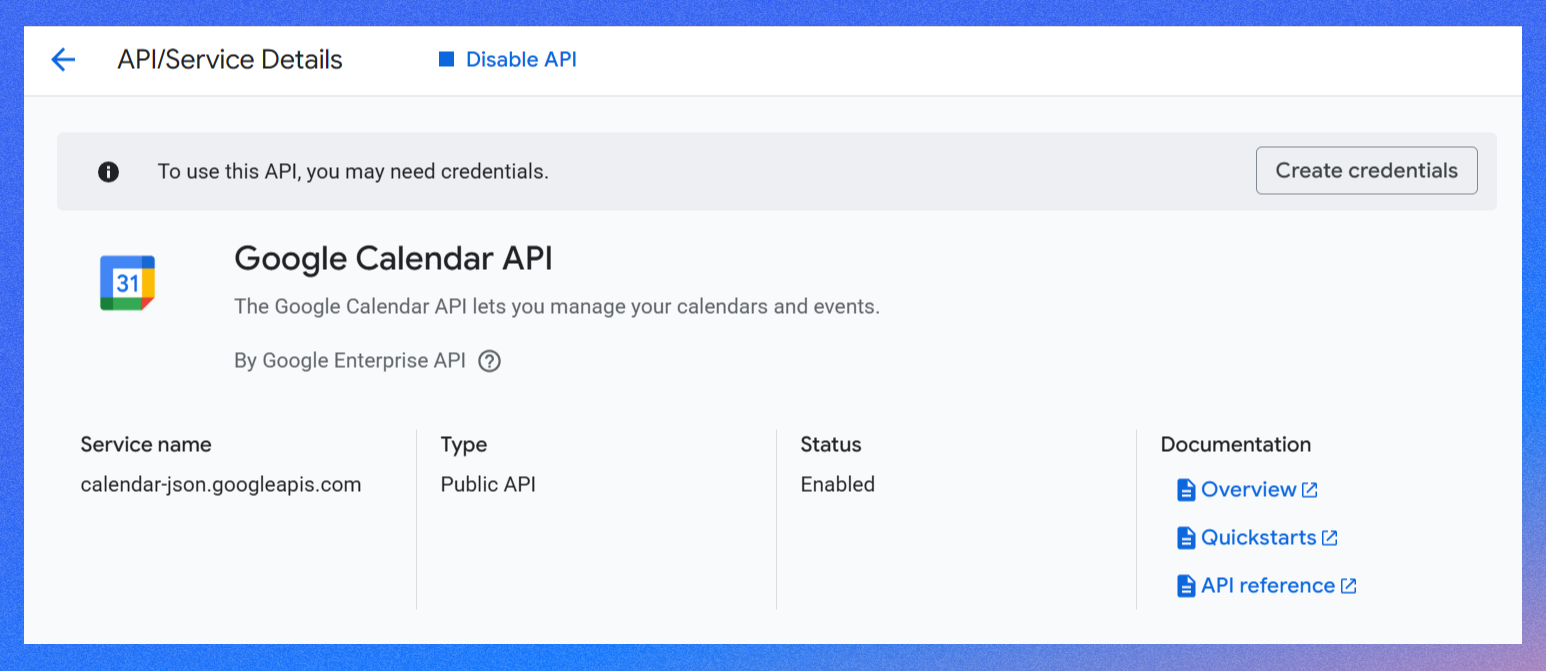This screenshot has height=671, width=1547.
Task: Click the API/Service Details page title
Action: tap(230, 60)
